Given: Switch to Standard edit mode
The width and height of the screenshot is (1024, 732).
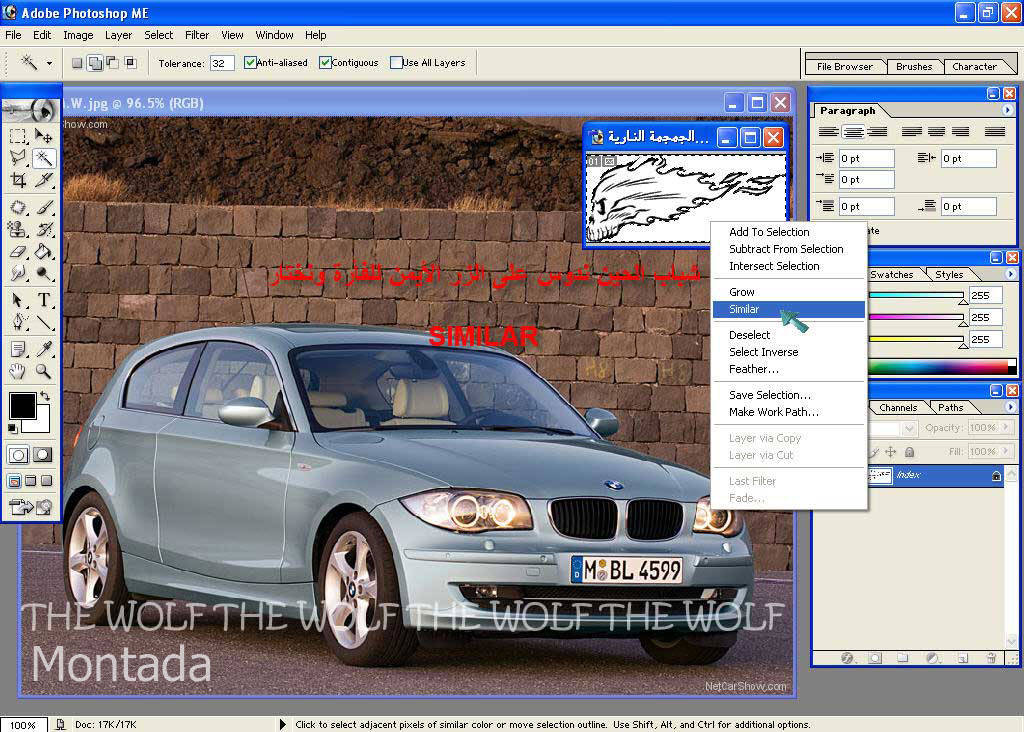Looking at the screenshot, I should click(x=18, y=454).
